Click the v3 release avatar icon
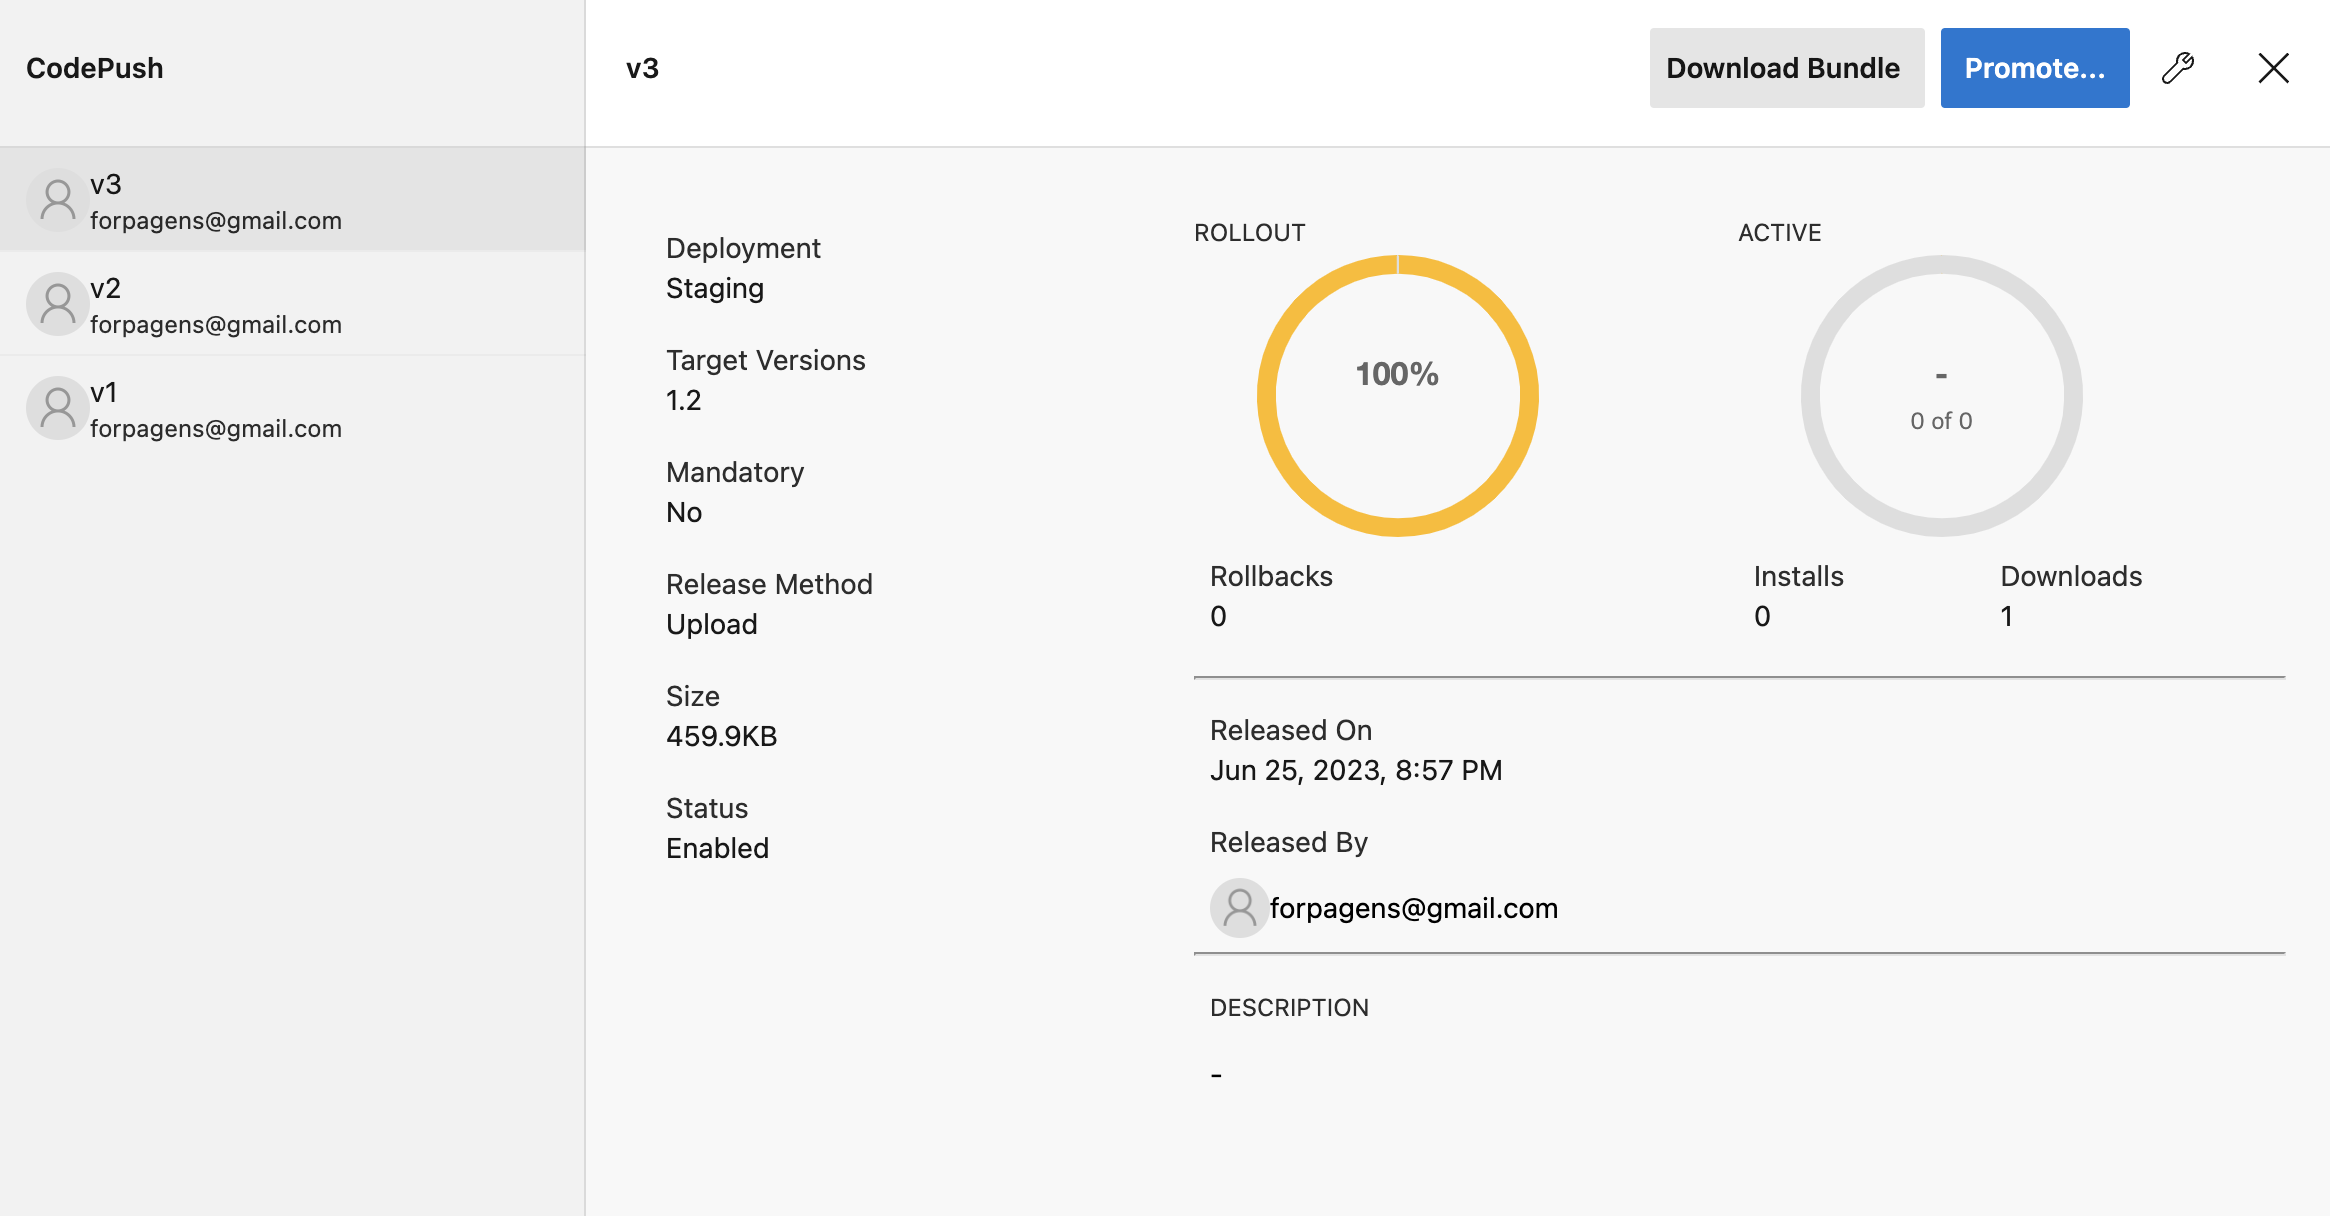2330x1216 pixels. click(57, 200)
